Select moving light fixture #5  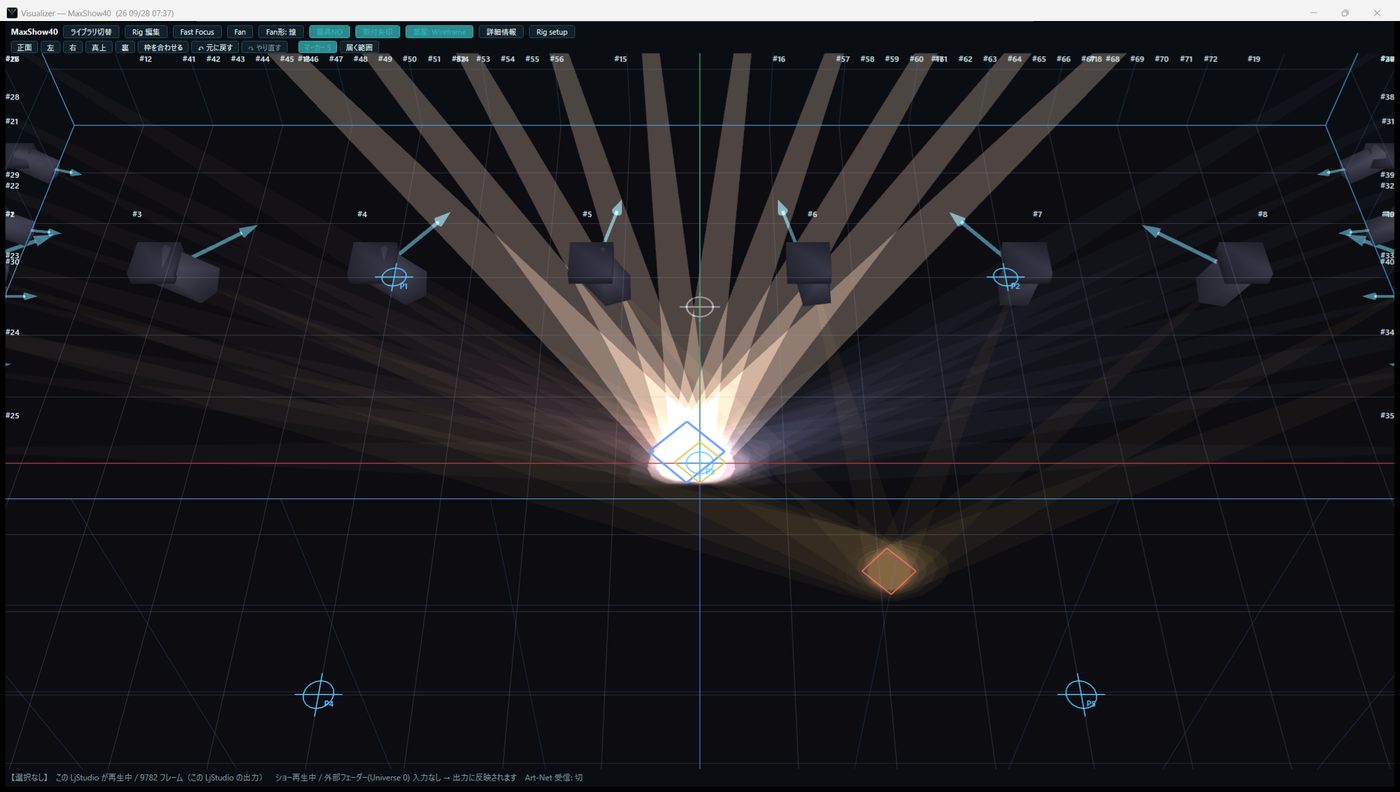coord(598,270)
